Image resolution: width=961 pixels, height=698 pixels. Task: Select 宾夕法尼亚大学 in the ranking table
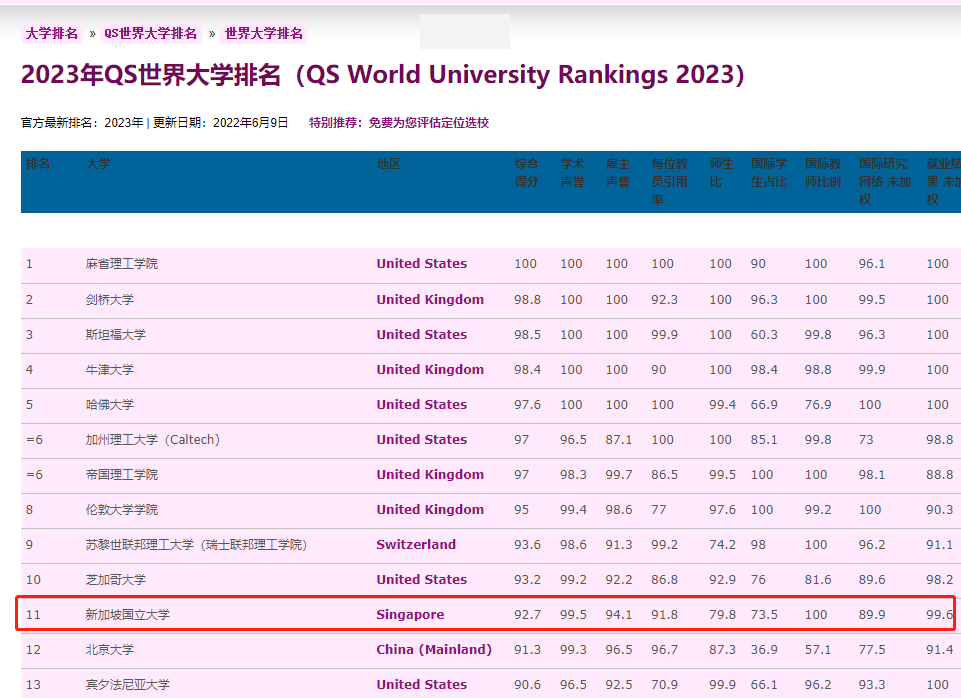pos(128,685)
